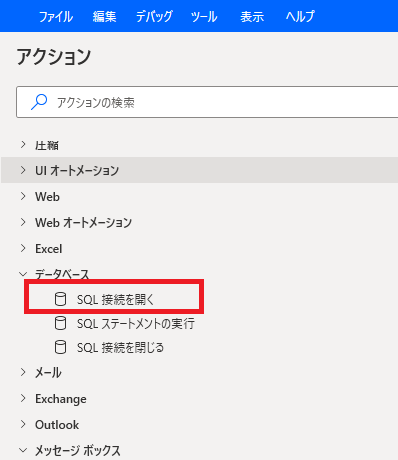Focus the アクションの検索 search field

pyautogui.click(x=207, y=102)
